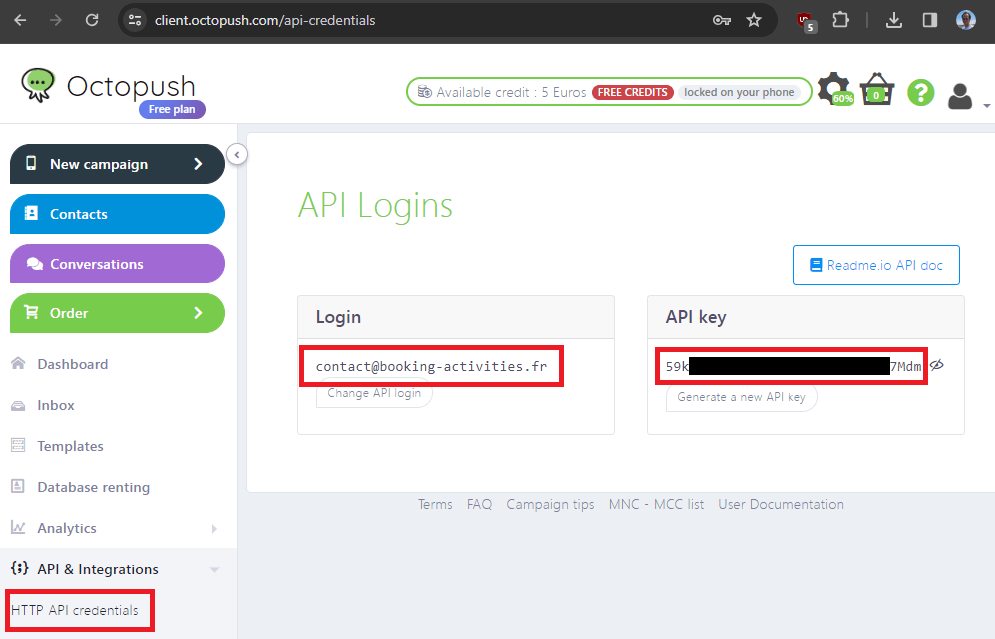Click Generate a new API key
The height and width of the screenshot is (639, 995).
click(741, 397)
